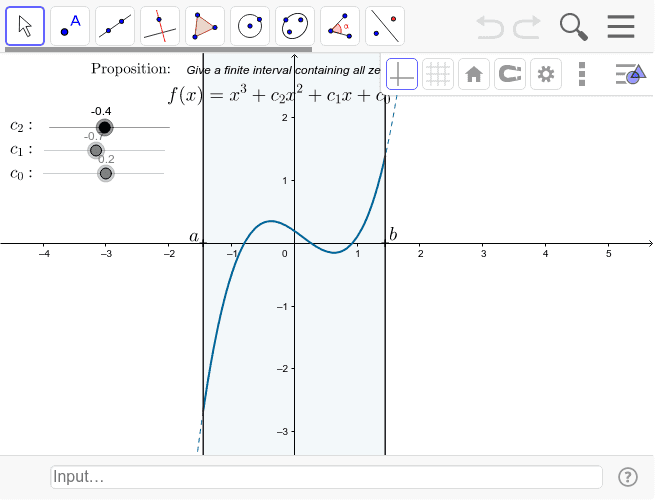Toggle the style bar views button
This screenshot has height=500, width=655.
tap(631, 74)
